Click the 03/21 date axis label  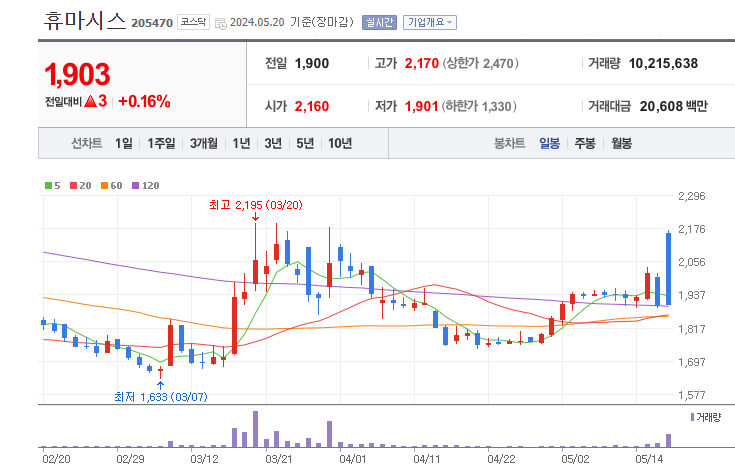(278, 459)
